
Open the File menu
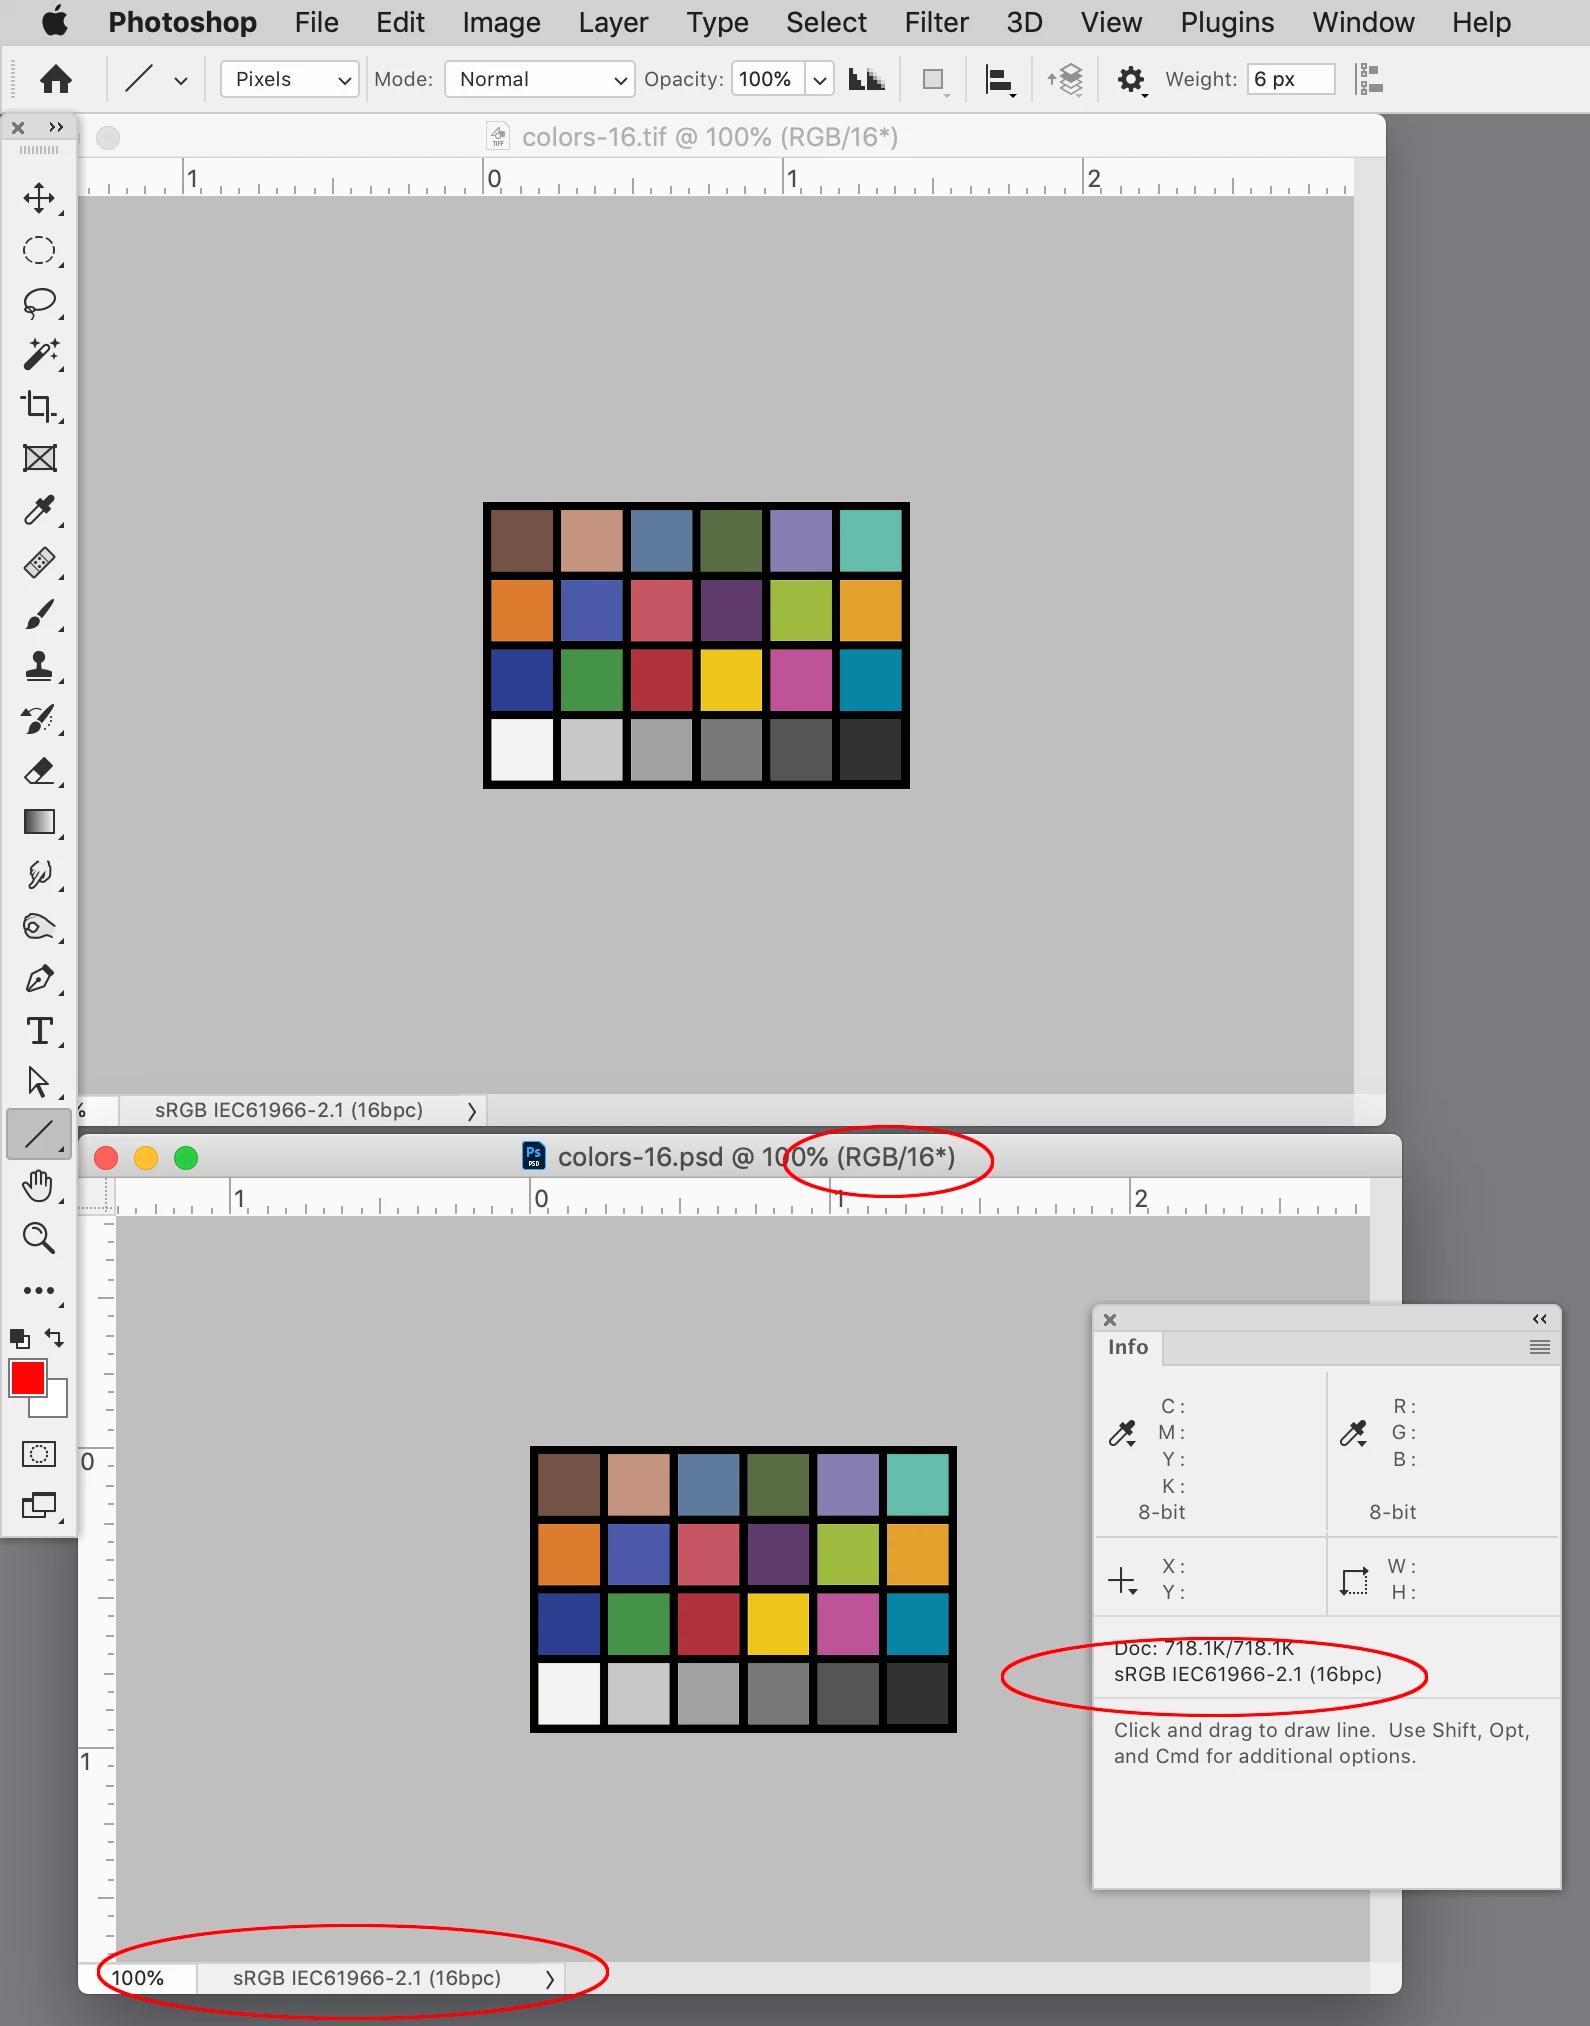[317, 22]
